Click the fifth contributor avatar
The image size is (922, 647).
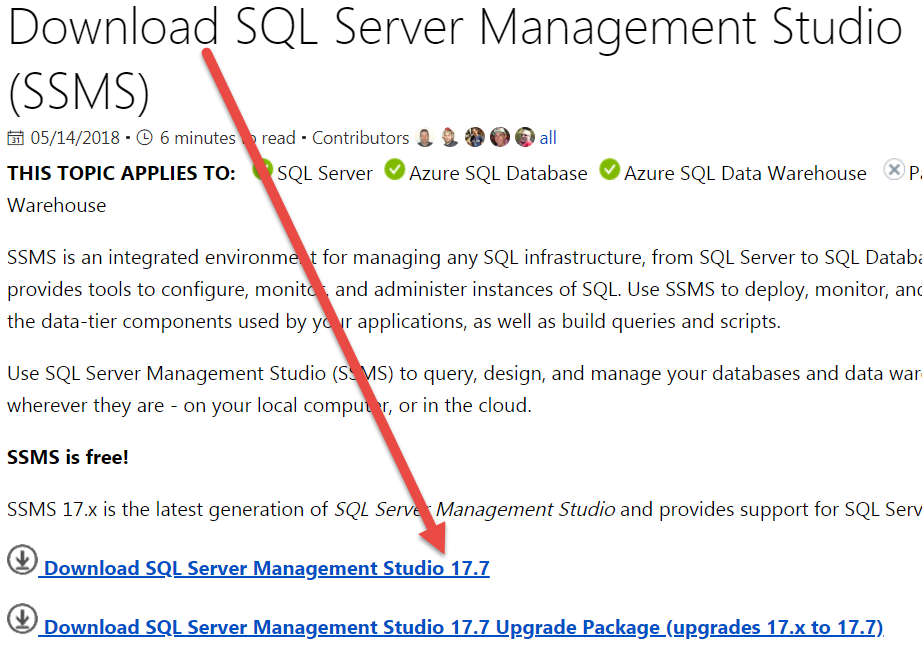coord(524,138)
